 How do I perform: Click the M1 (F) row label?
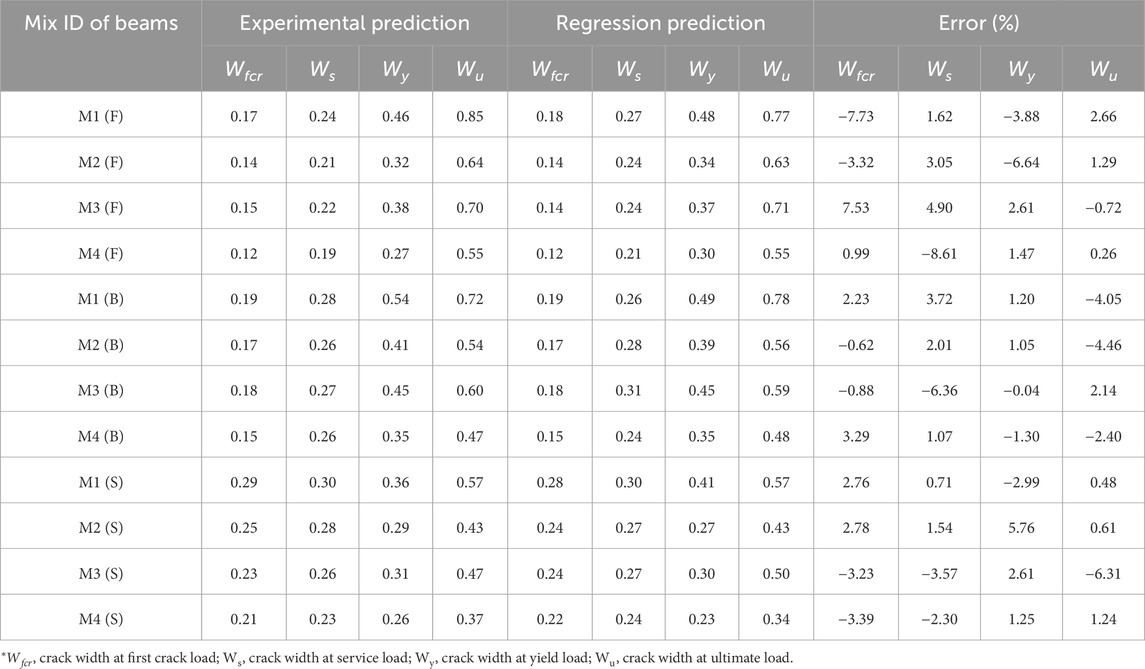point(100,113)
